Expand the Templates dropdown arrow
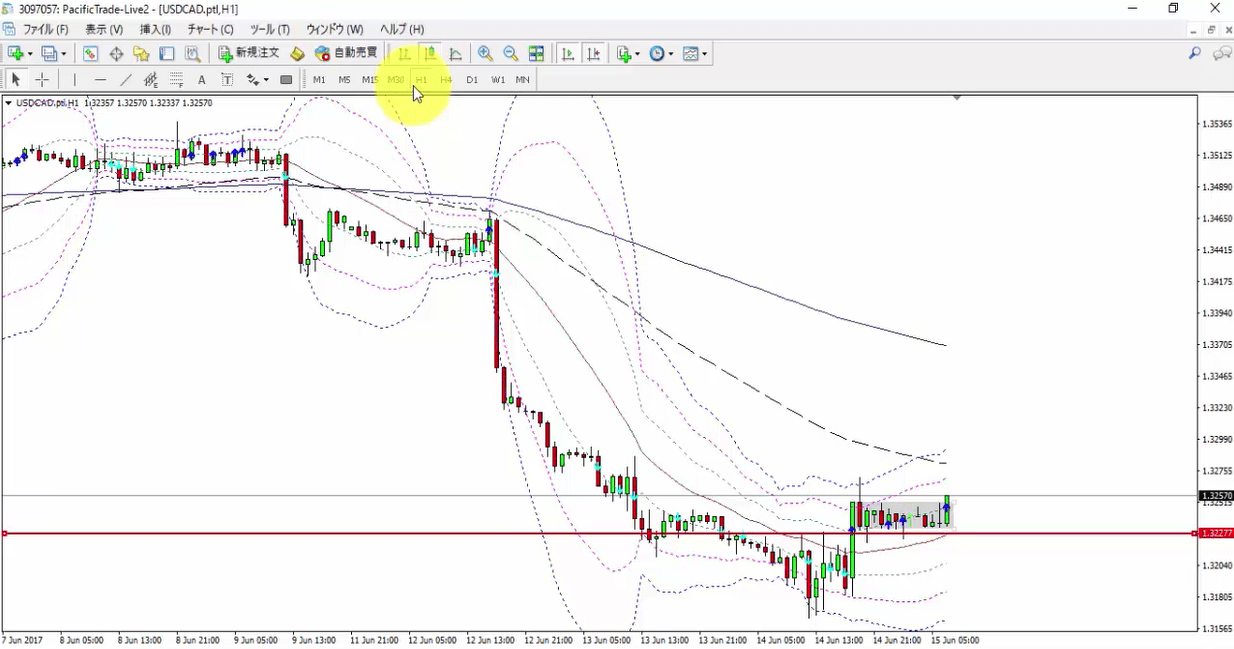This screenshot has height=649, width=1234. click(x=705, y=53)
